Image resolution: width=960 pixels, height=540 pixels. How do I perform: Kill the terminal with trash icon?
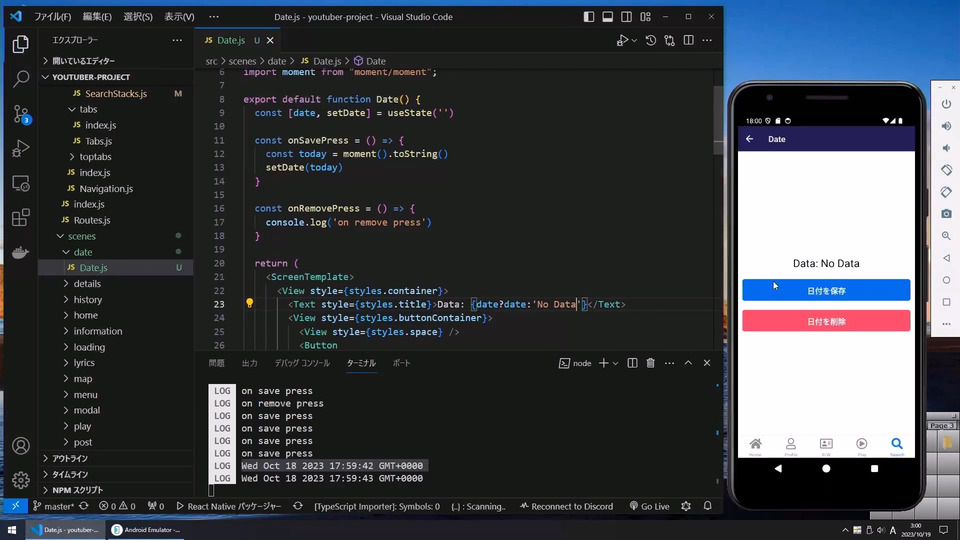(x=650, y=363)
